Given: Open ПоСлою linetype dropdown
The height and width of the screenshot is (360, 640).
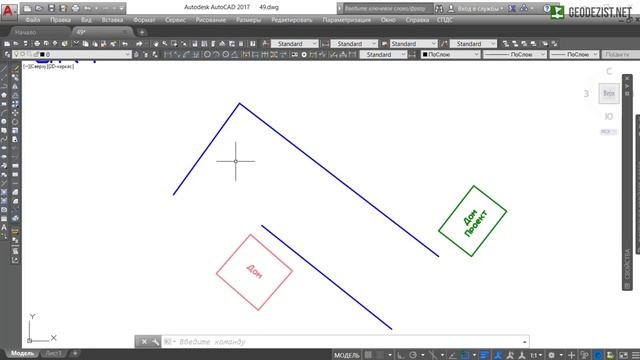Looking at the screenshot, I should tap(514, 54).
